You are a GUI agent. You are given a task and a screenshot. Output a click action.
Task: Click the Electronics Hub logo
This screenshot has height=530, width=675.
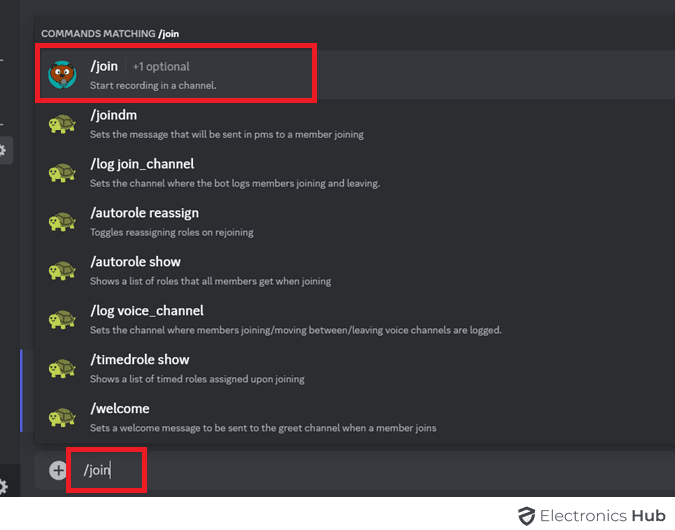point(591,516)
